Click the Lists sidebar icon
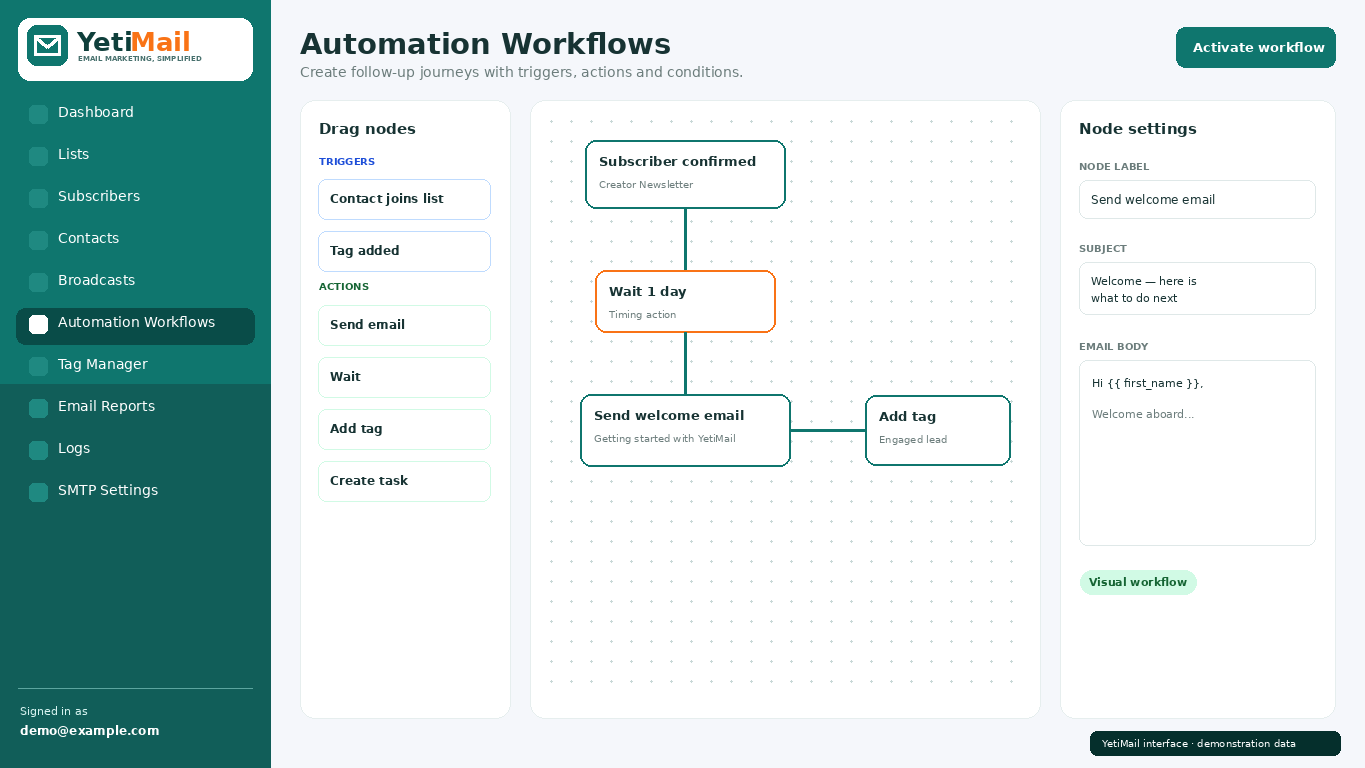 pos(38,156)
